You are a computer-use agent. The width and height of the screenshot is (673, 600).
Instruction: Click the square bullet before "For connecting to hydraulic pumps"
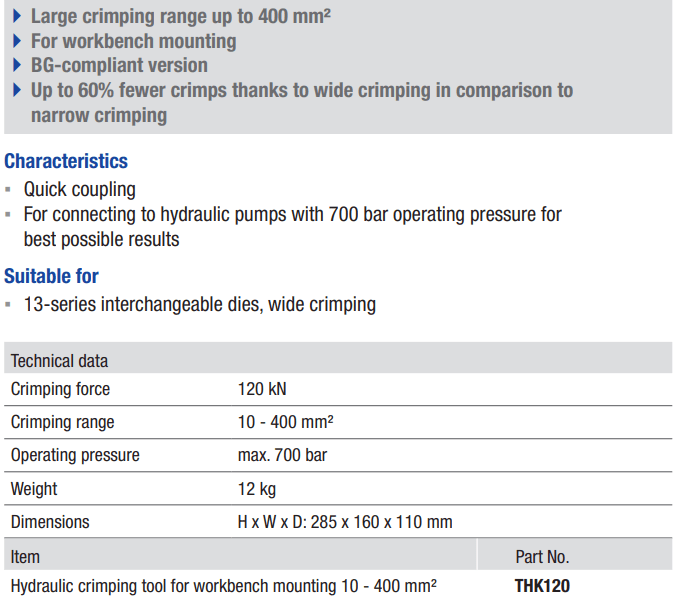(x=10, y=214)
